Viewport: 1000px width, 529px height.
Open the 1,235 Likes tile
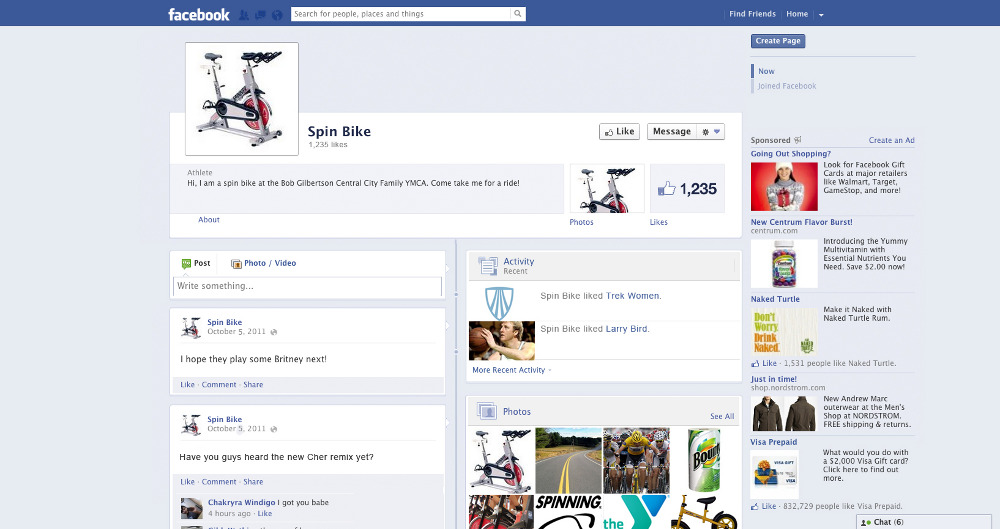click(688, 189)
